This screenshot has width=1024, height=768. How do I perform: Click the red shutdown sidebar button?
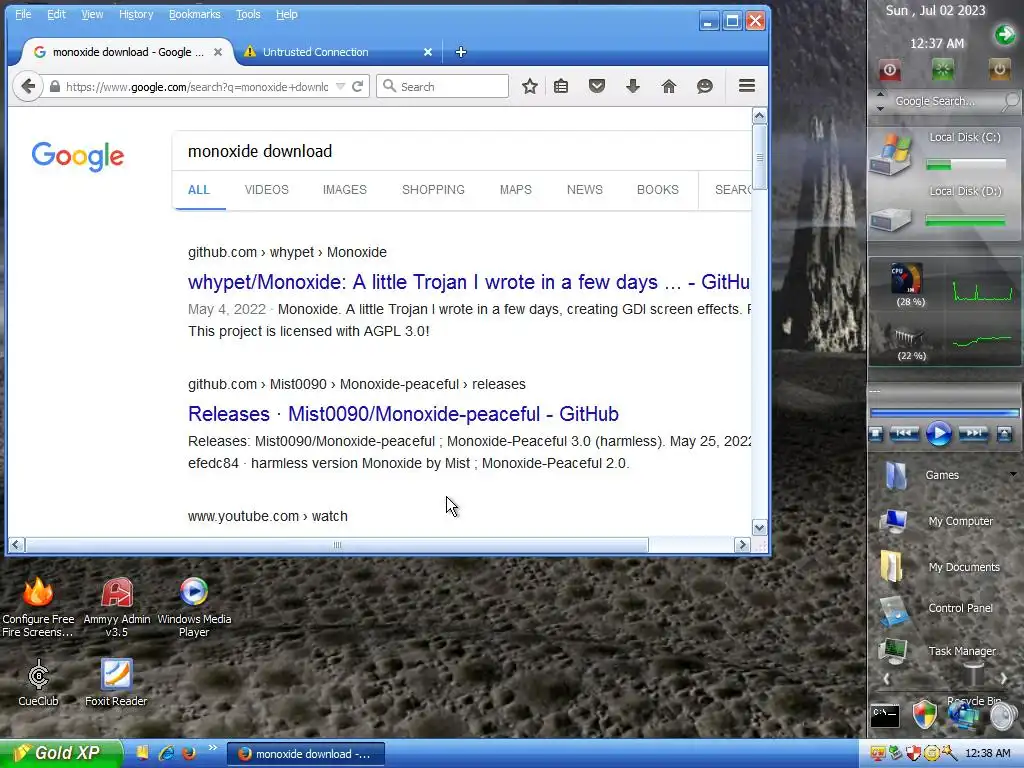889,69
